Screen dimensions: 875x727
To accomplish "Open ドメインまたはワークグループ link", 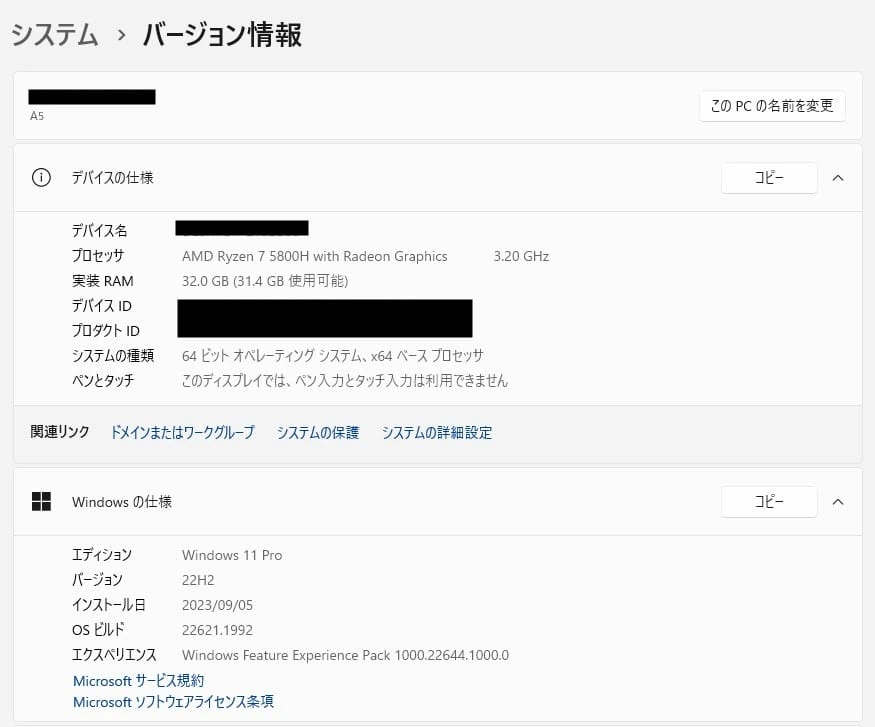I will coord(182,433).
